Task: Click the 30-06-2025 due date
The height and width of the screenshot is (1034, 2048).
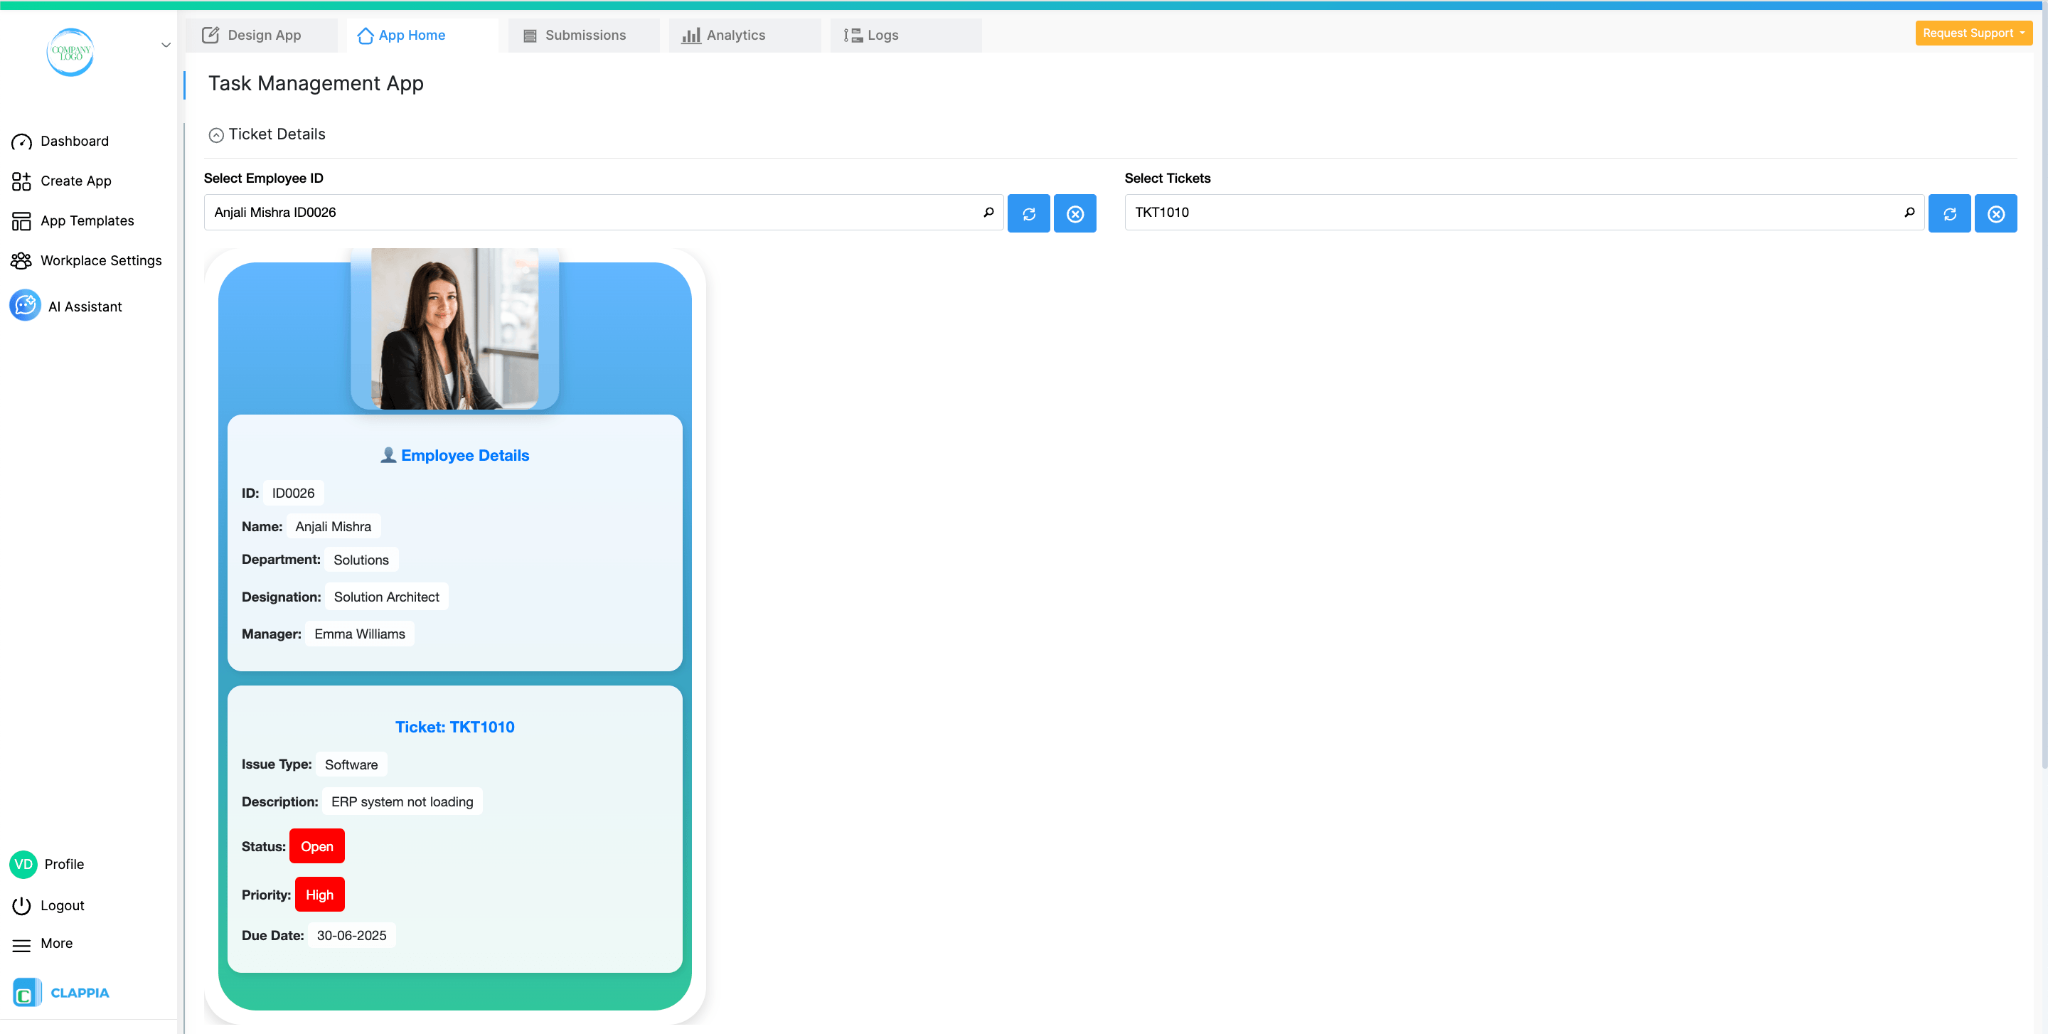Action: [x=352, y=936]
